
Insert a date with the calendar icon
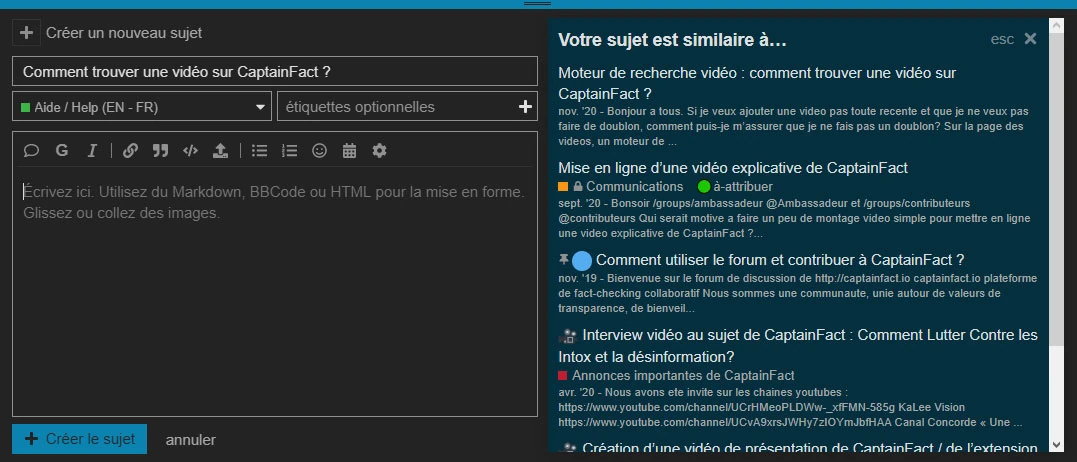coord(349,150)
